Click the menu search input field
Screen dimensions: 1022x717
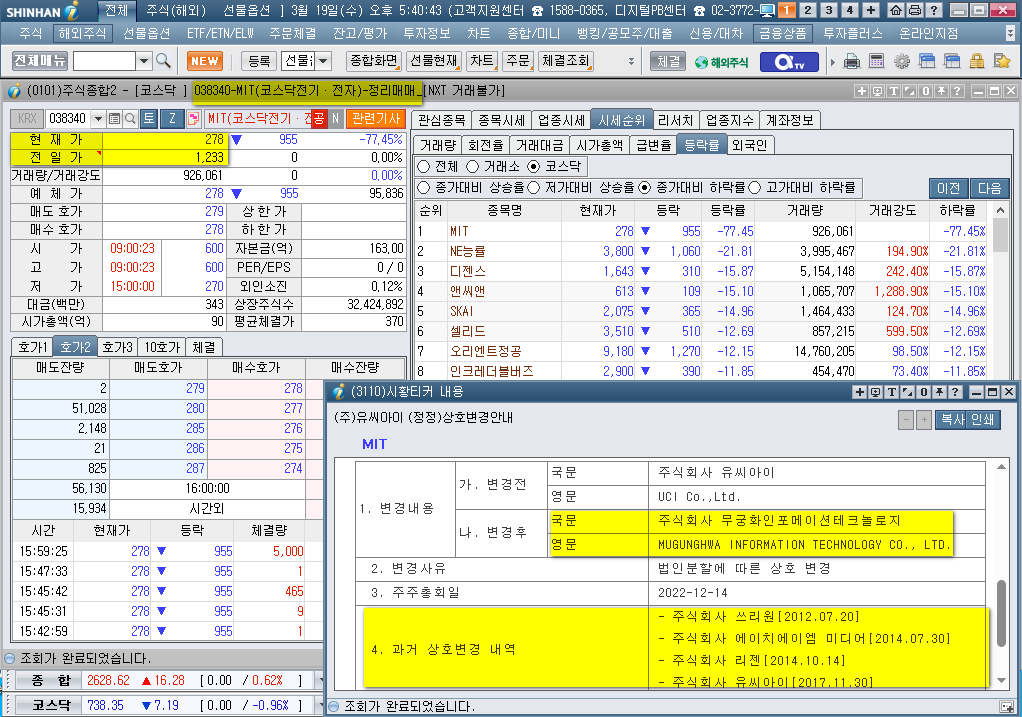105,61
